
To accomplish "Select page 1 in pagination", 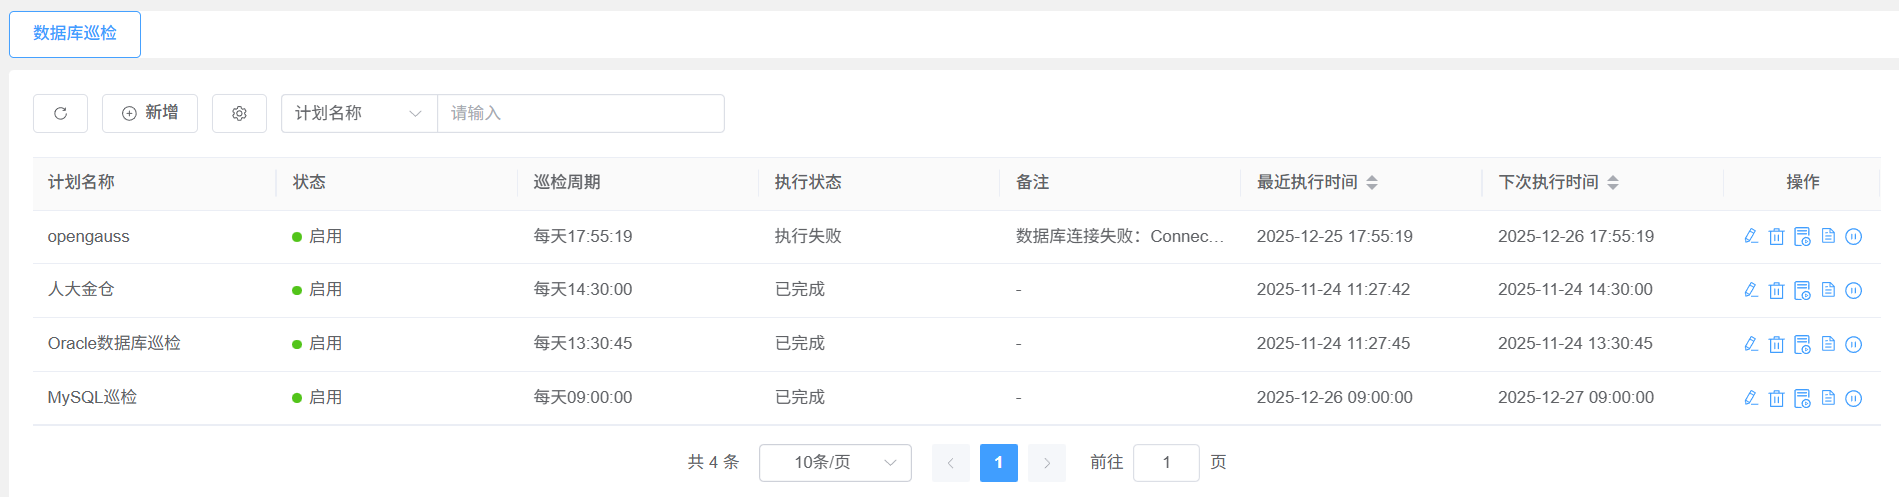I will (x=999, y=463).
